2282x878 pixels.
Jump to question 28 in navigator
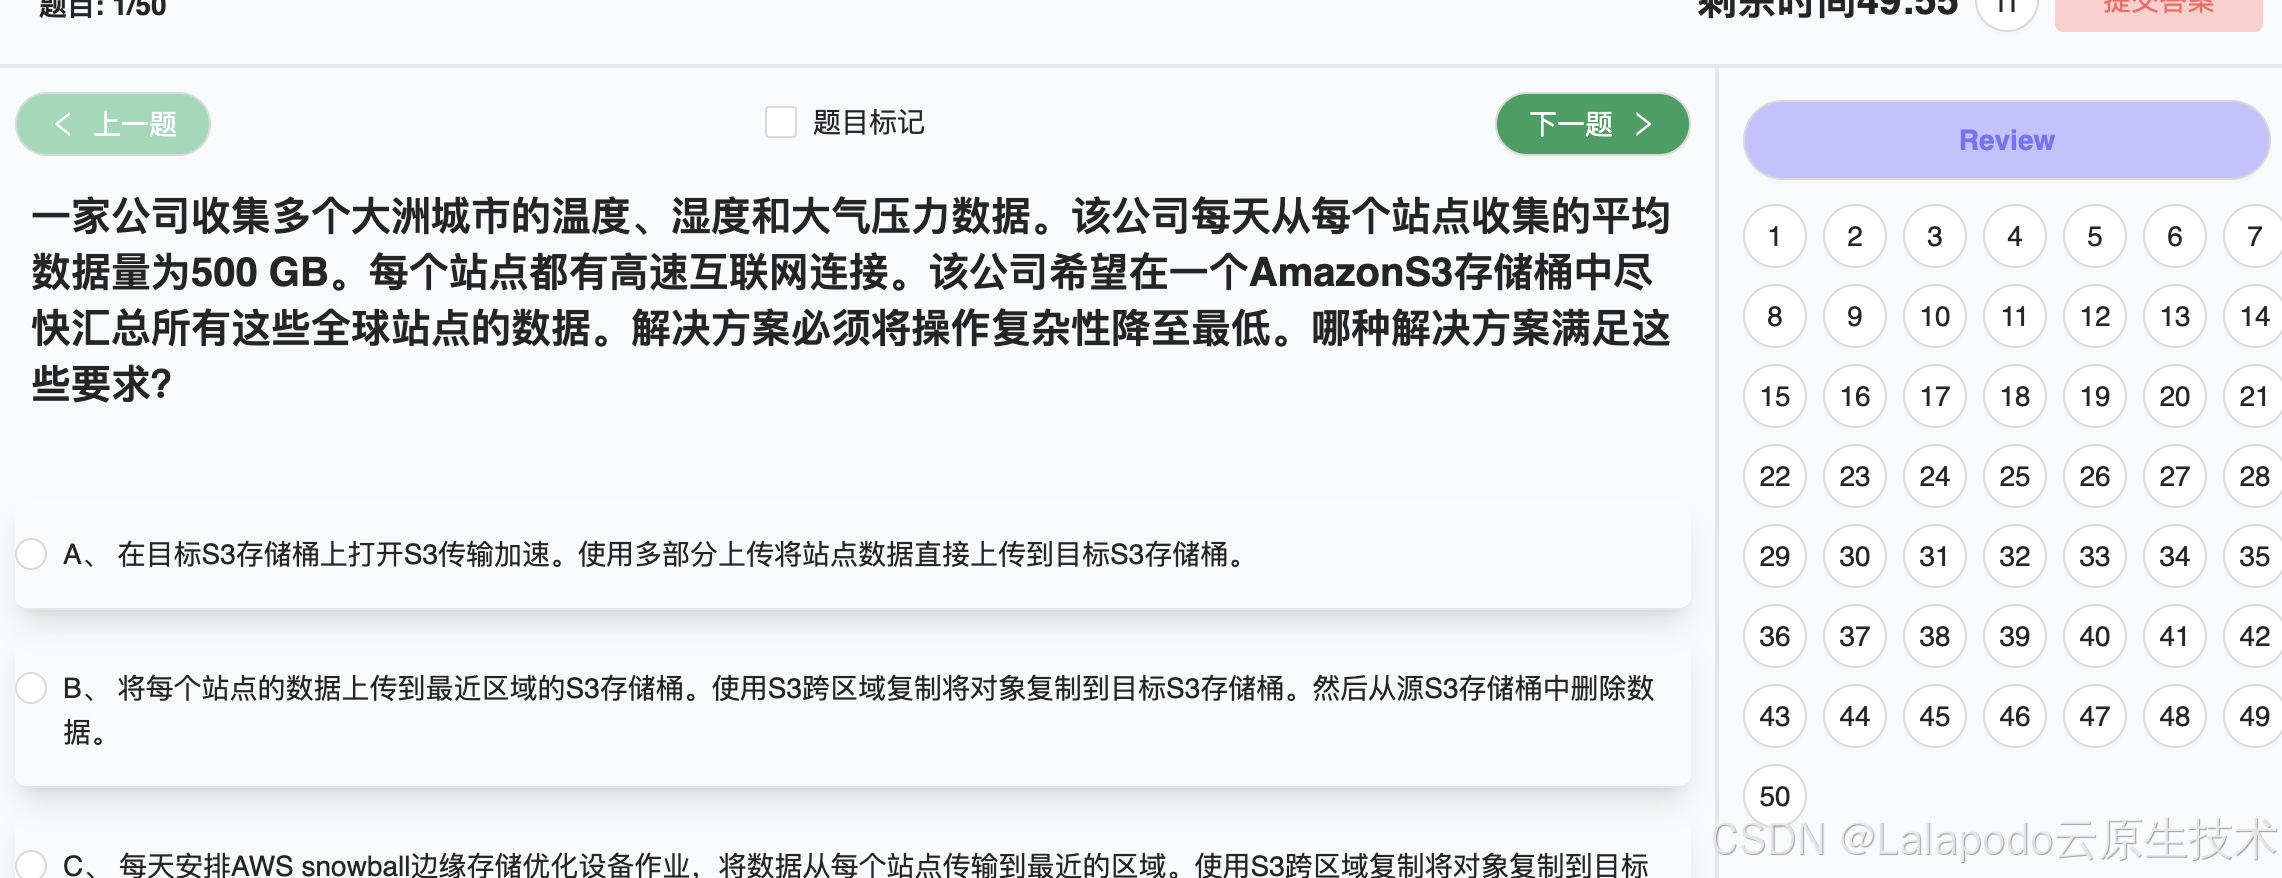click(2254, 476)
